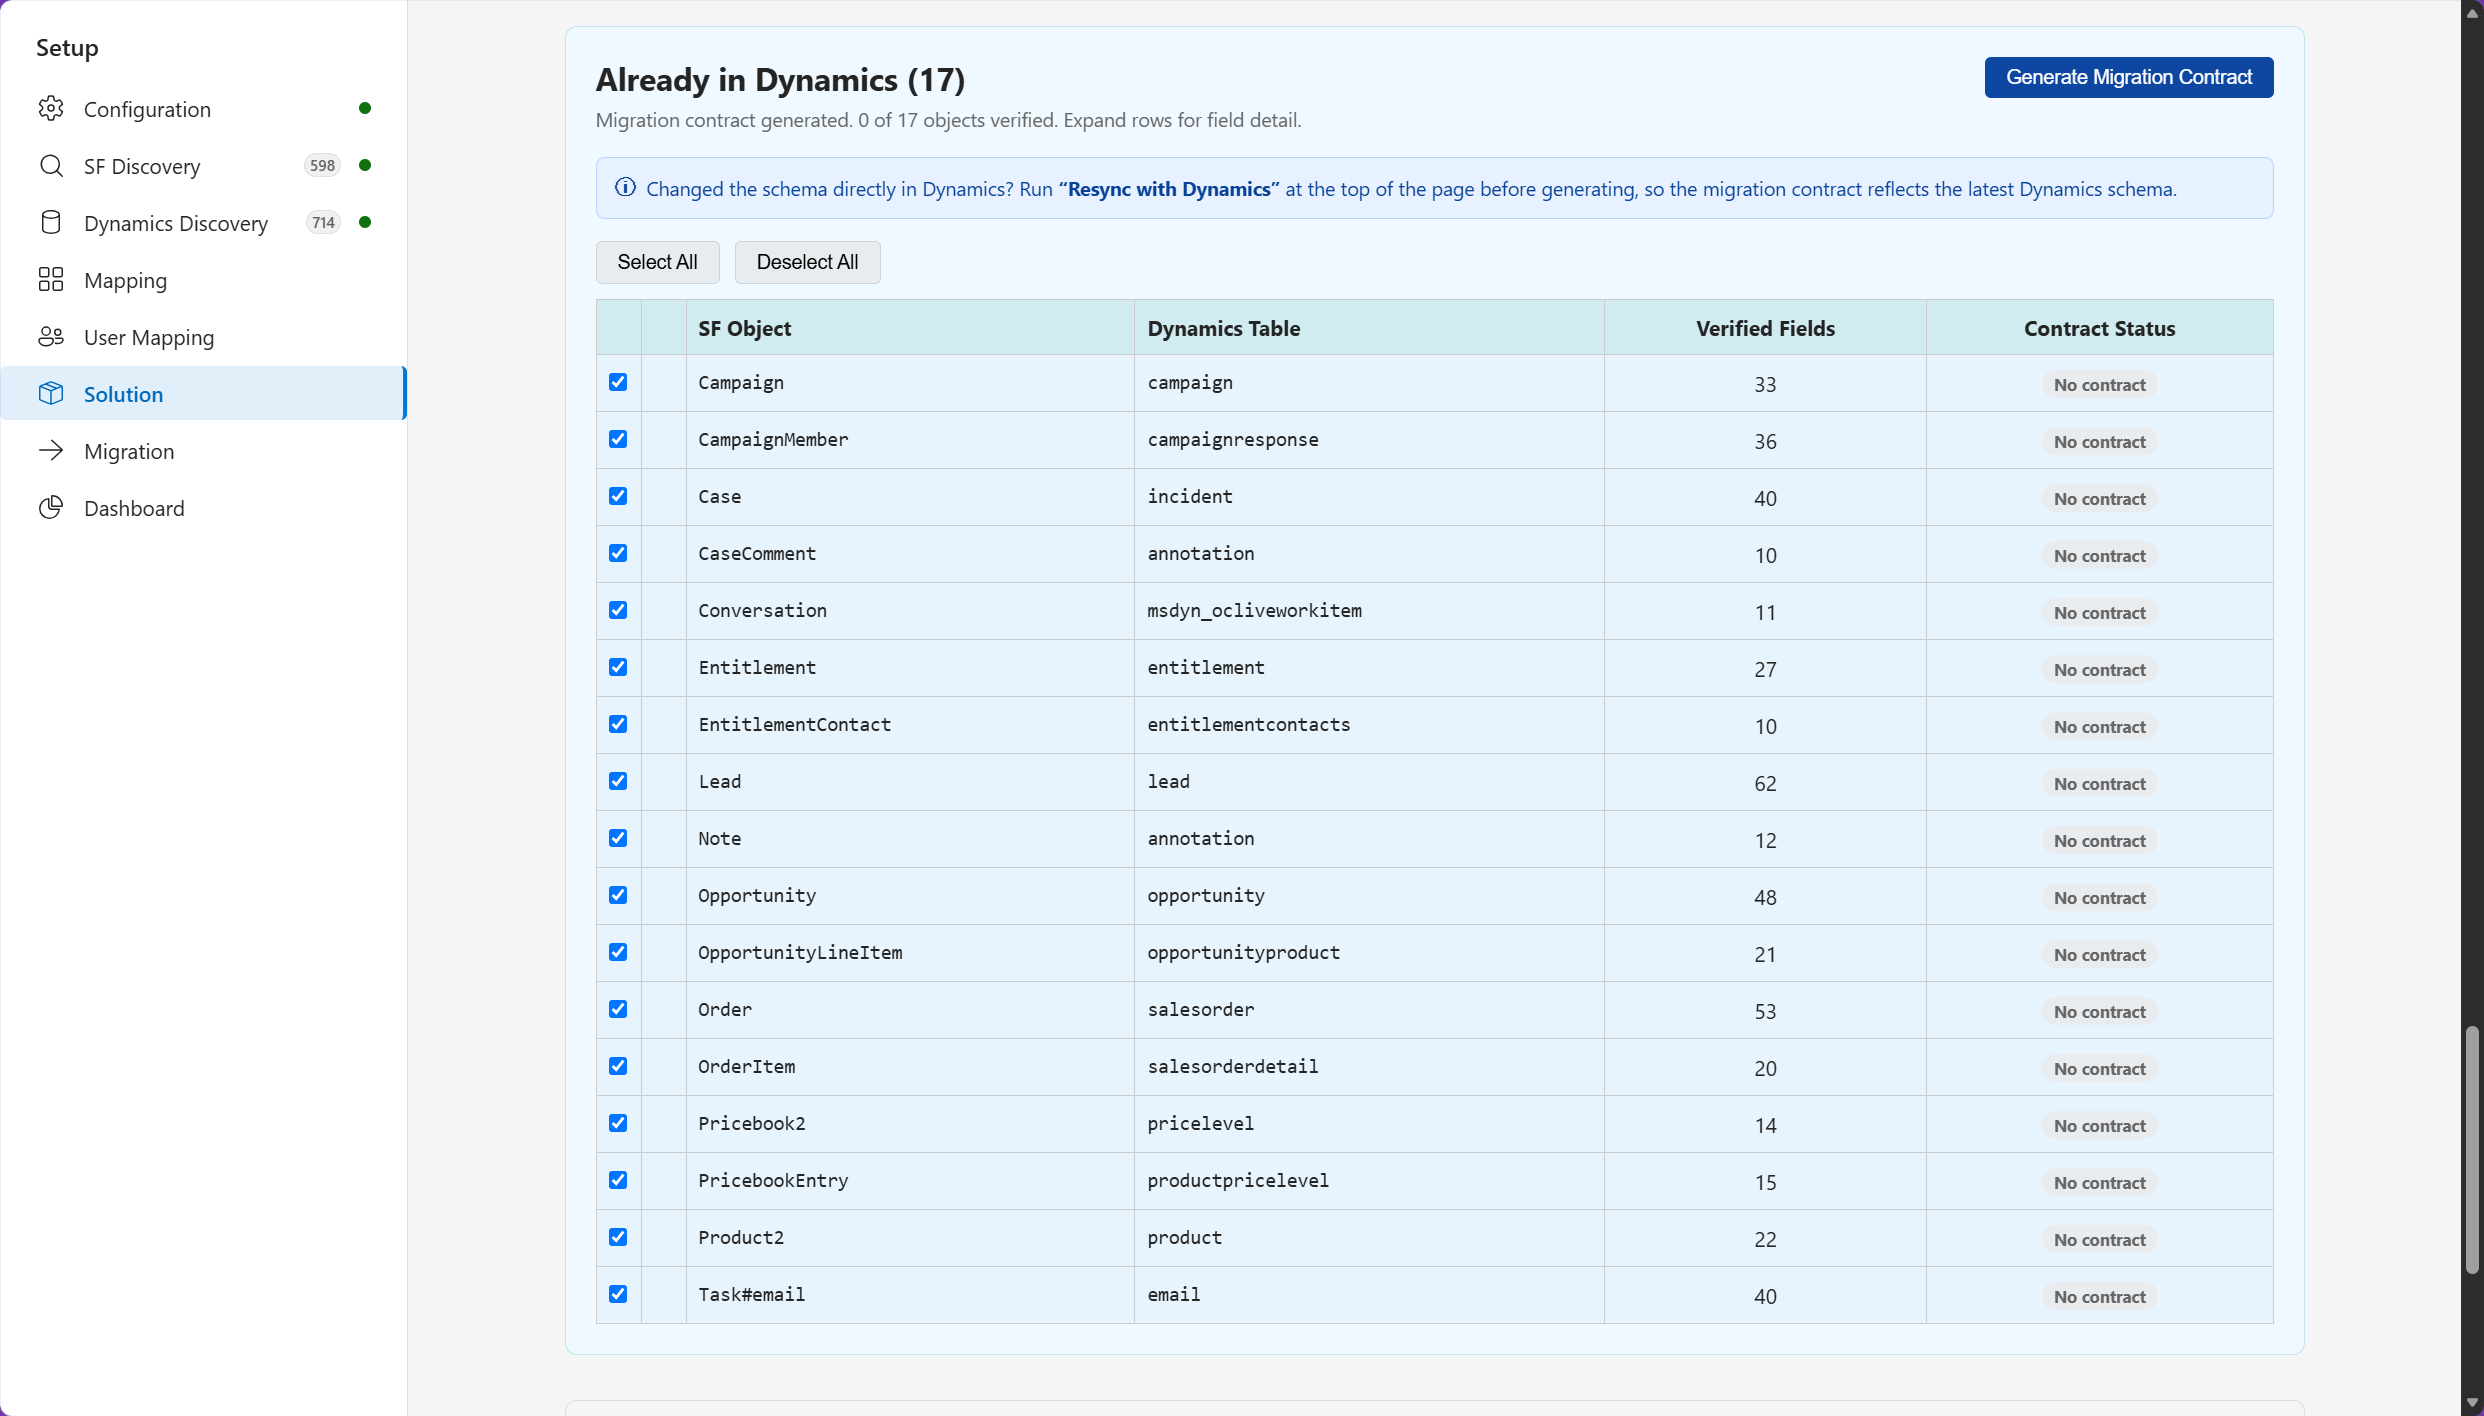Toggle the OrderItem row checkbox
2484x1416 pixels.
click(618, 1066)
